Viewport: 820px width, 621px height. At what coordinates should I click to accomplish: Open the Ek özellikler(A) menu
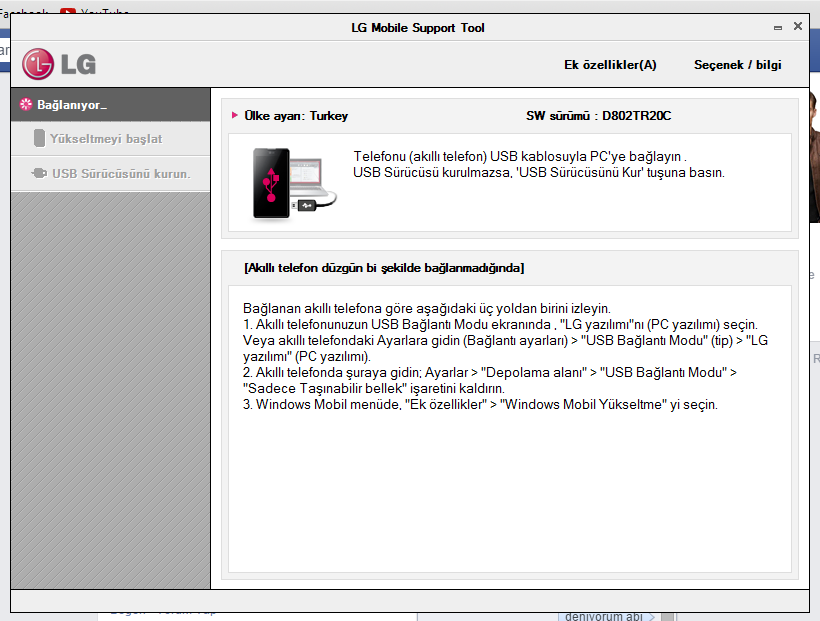[x=610, y=65]
